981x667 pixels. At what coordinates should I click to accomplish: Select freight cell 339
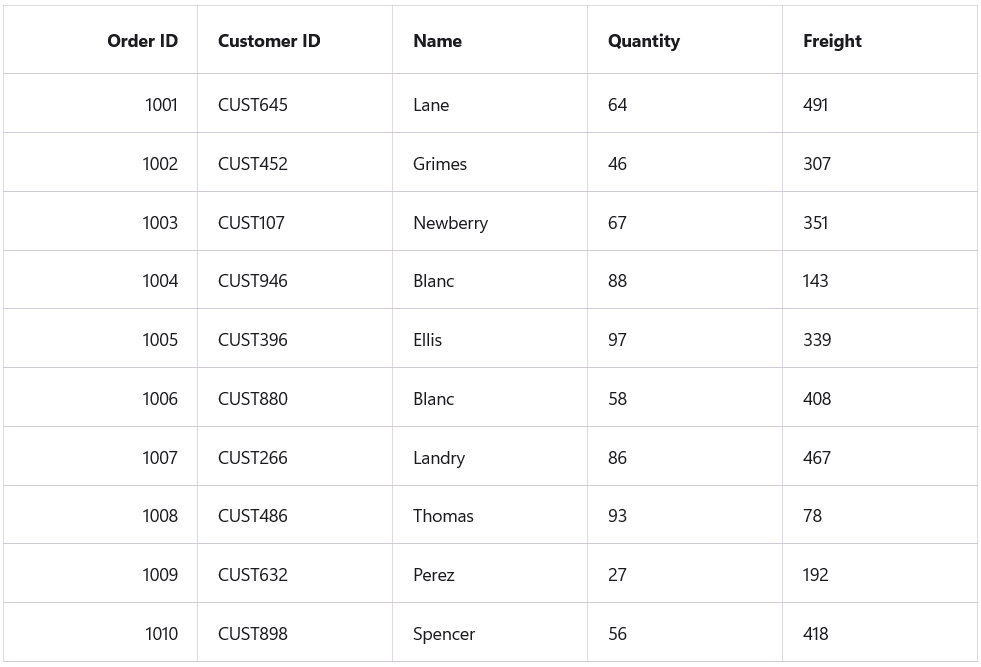[816, 340]
